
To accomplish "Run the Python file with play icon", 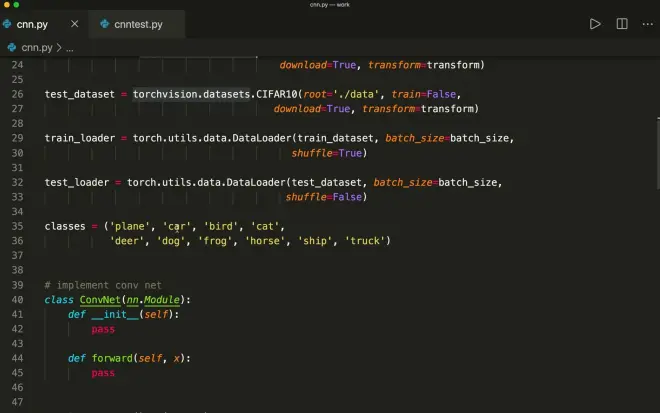I will (595, 24).
